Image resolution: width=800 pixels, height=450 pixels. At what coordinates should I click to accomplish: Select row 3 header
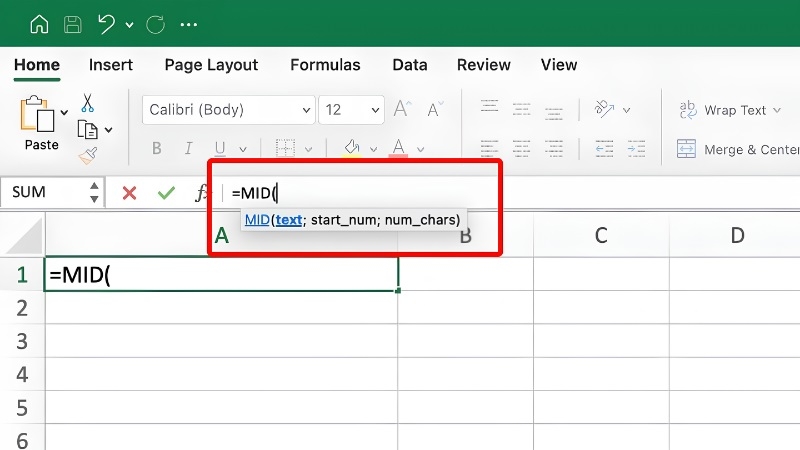(x=22, y=341)
